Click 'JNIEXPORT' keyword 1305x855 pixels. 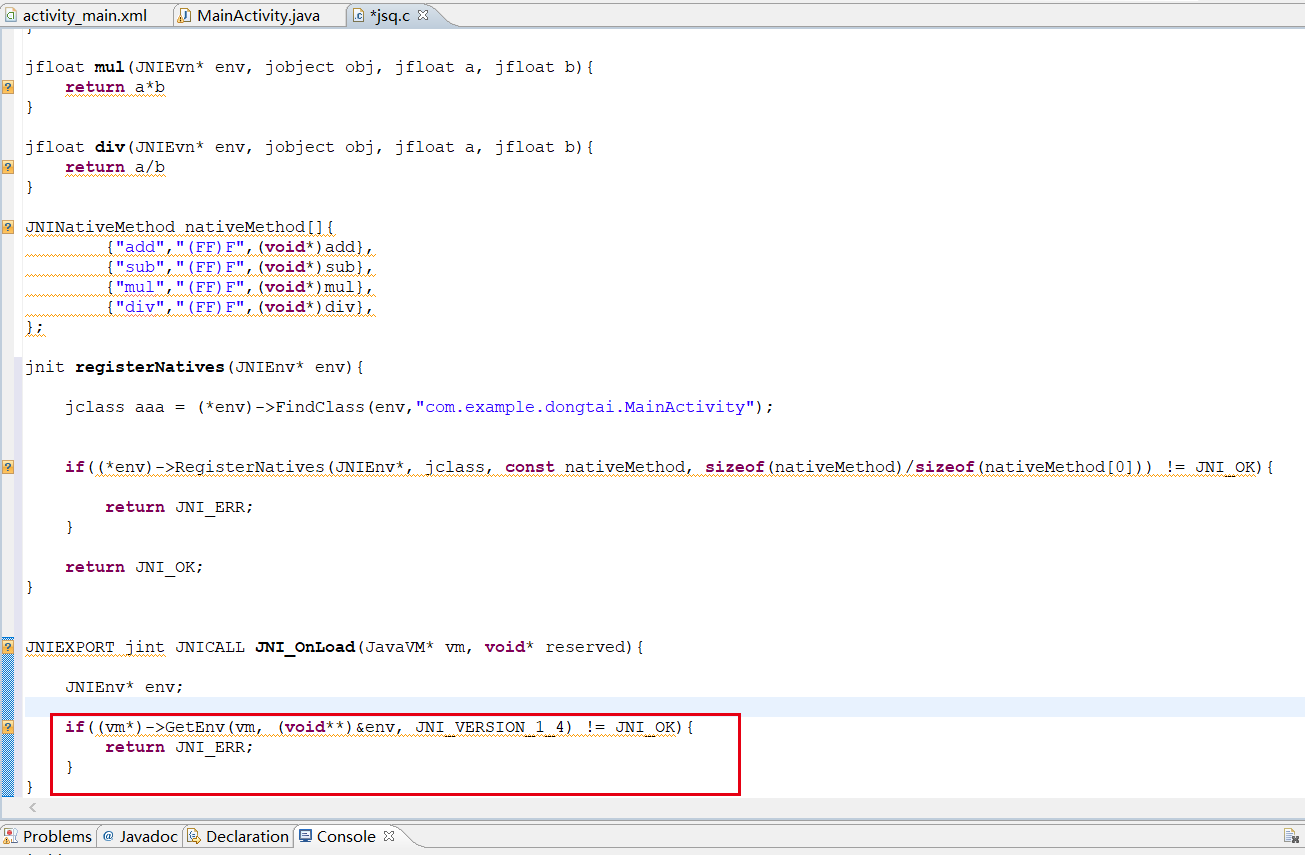click(x=70, y=647)
